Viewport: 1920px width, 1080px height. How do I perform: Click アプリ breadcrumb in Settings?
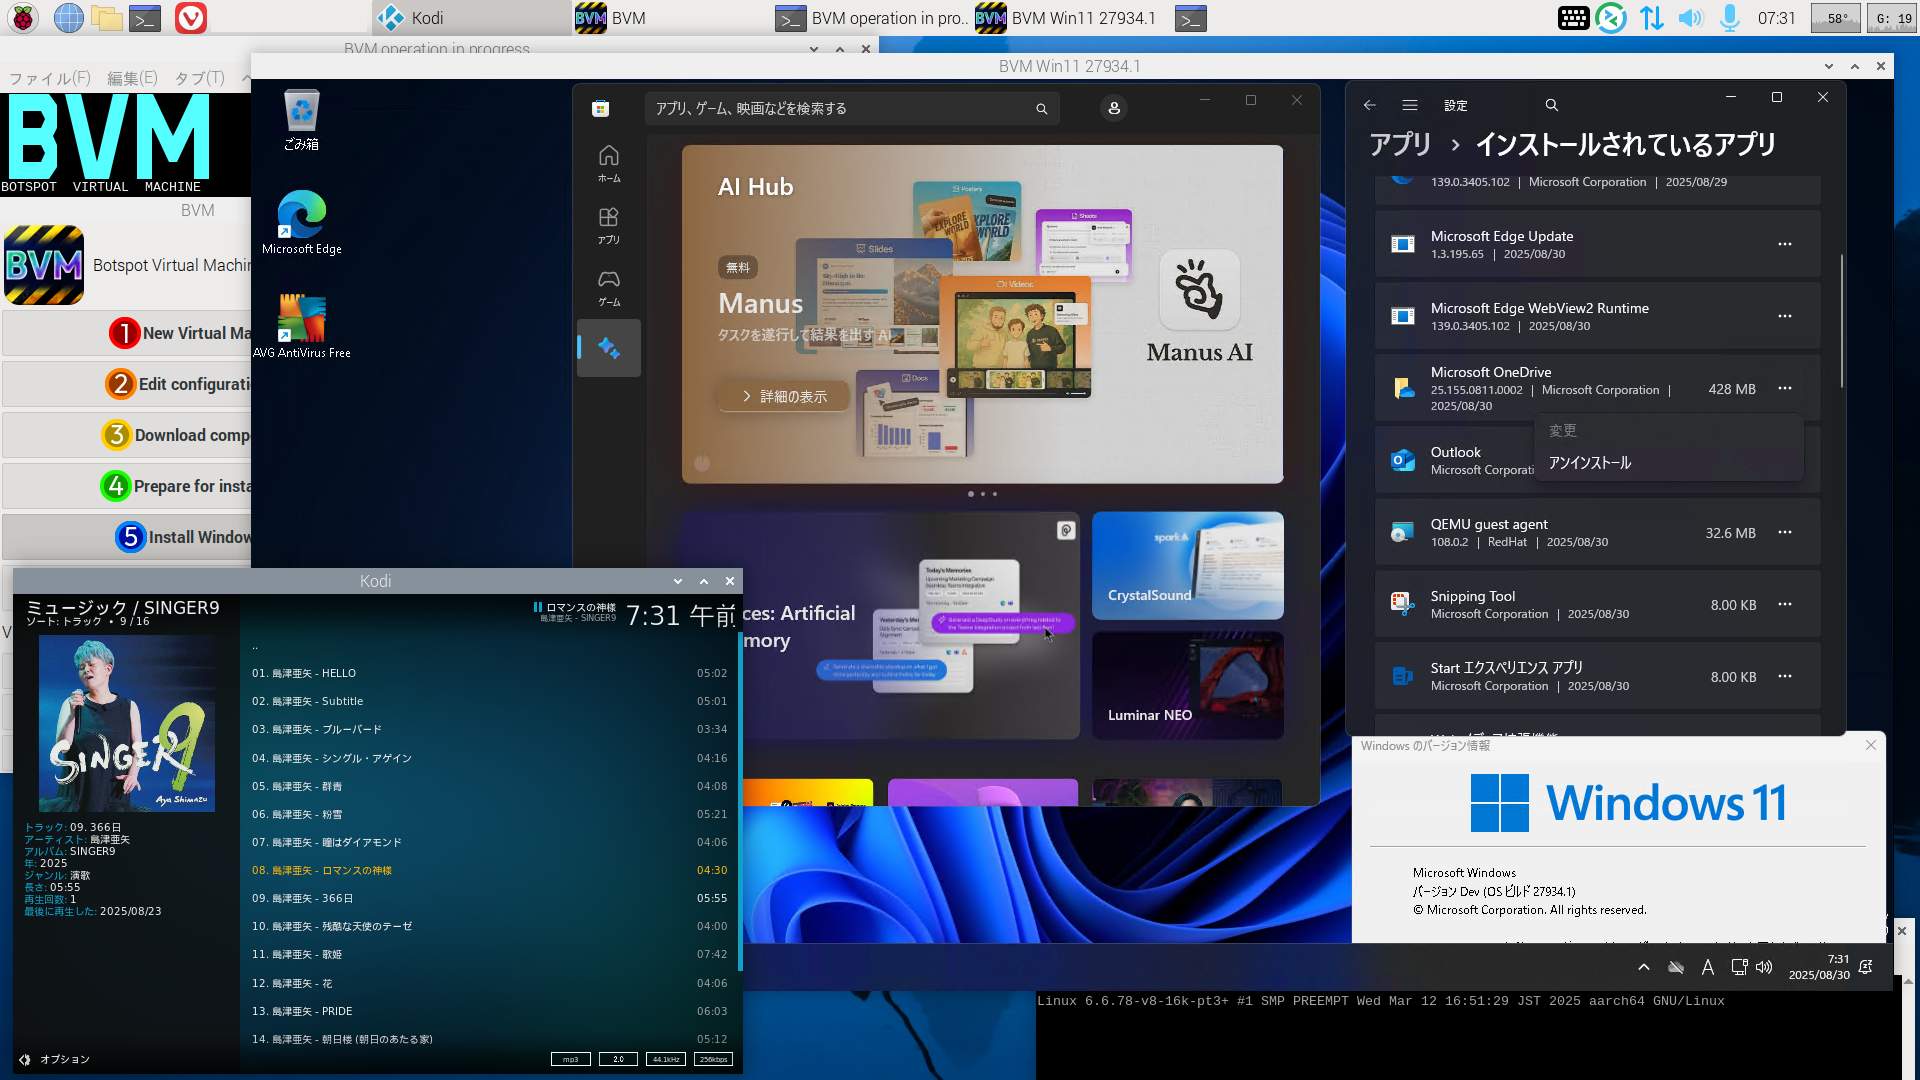tap(1400, 144)
